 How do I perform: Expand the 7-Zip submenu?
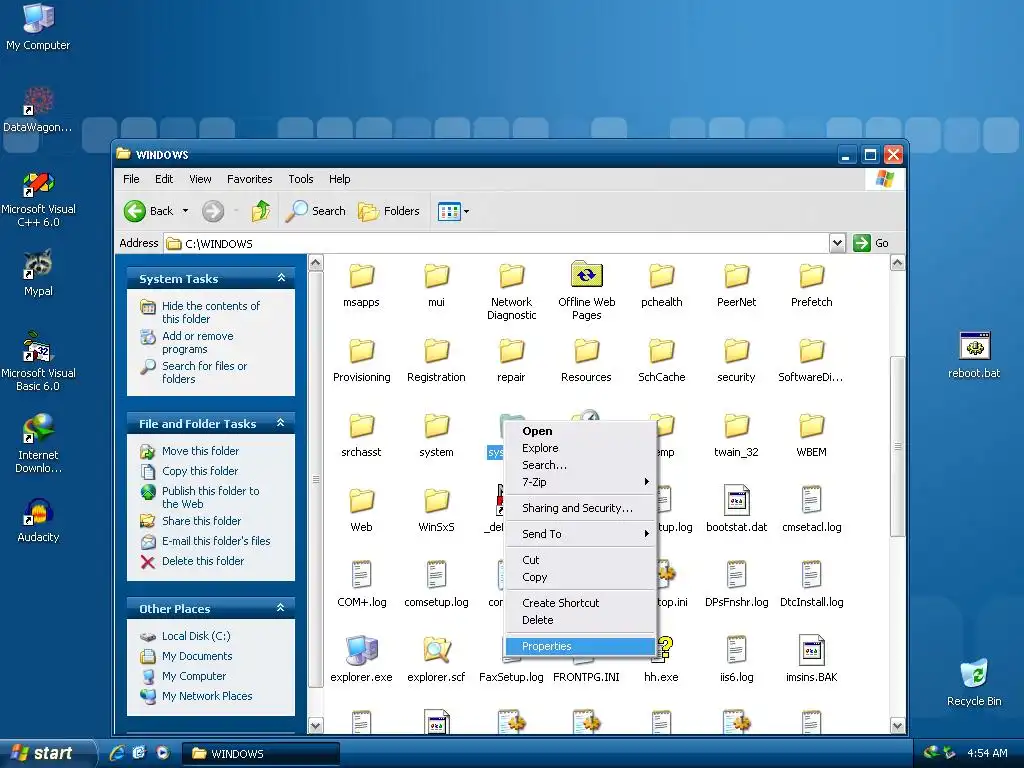[580, 482]
